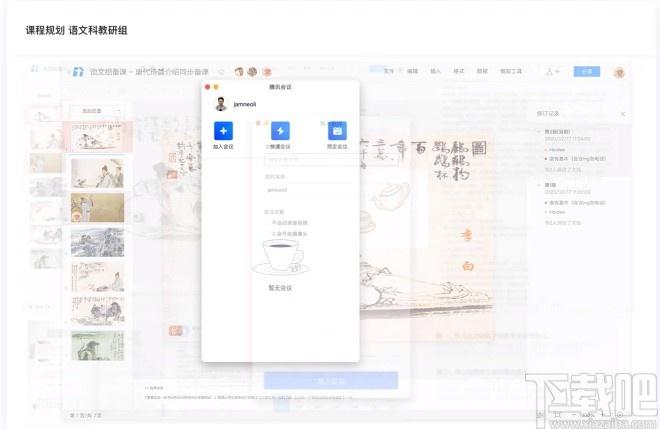Screen dimensions: 660x429
Task: Open the 数据 menu in the document window
Action: 482,71
